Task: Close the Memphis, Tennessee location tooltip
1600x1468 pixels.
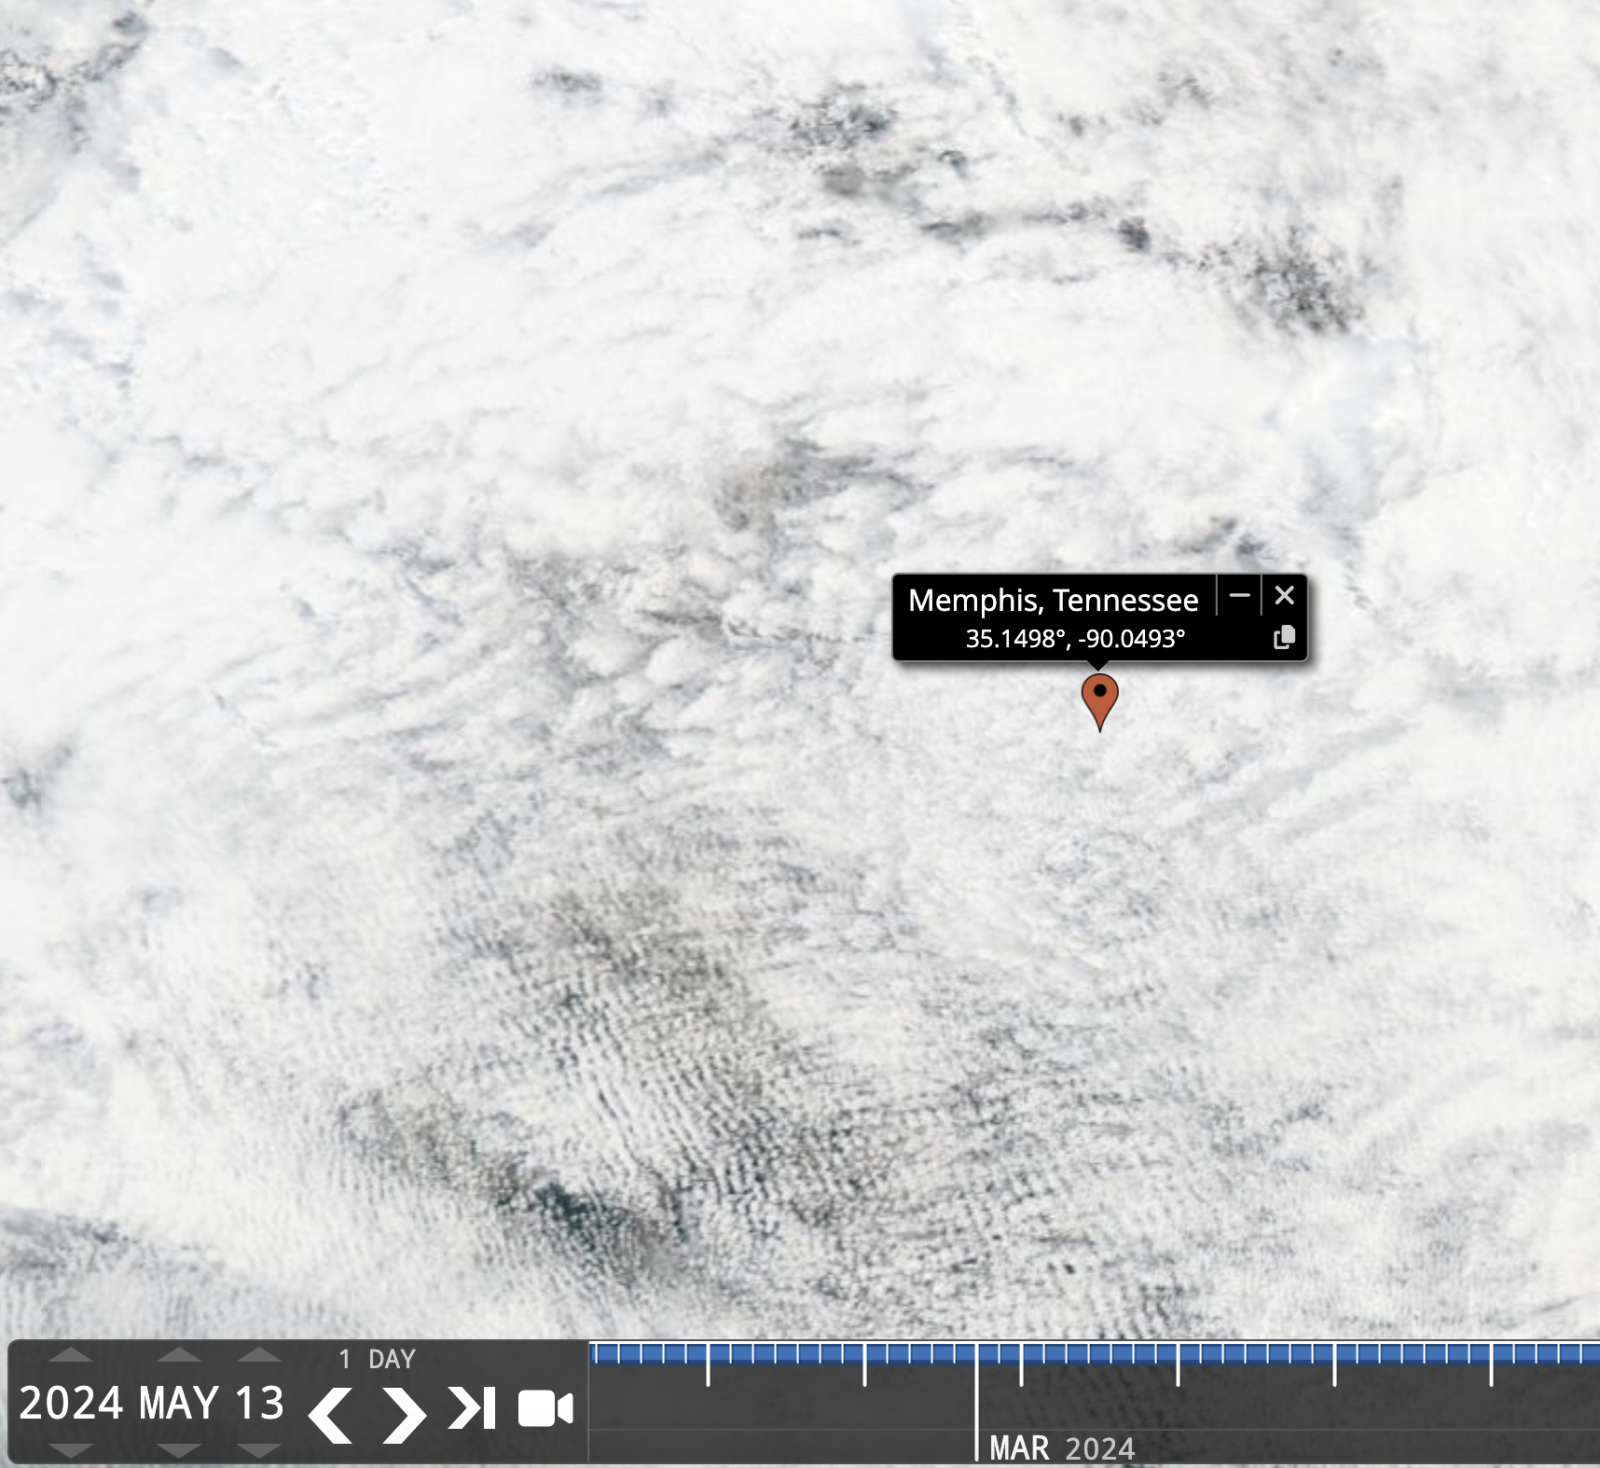Action: pyautogui.click(x=1285, y=596)
